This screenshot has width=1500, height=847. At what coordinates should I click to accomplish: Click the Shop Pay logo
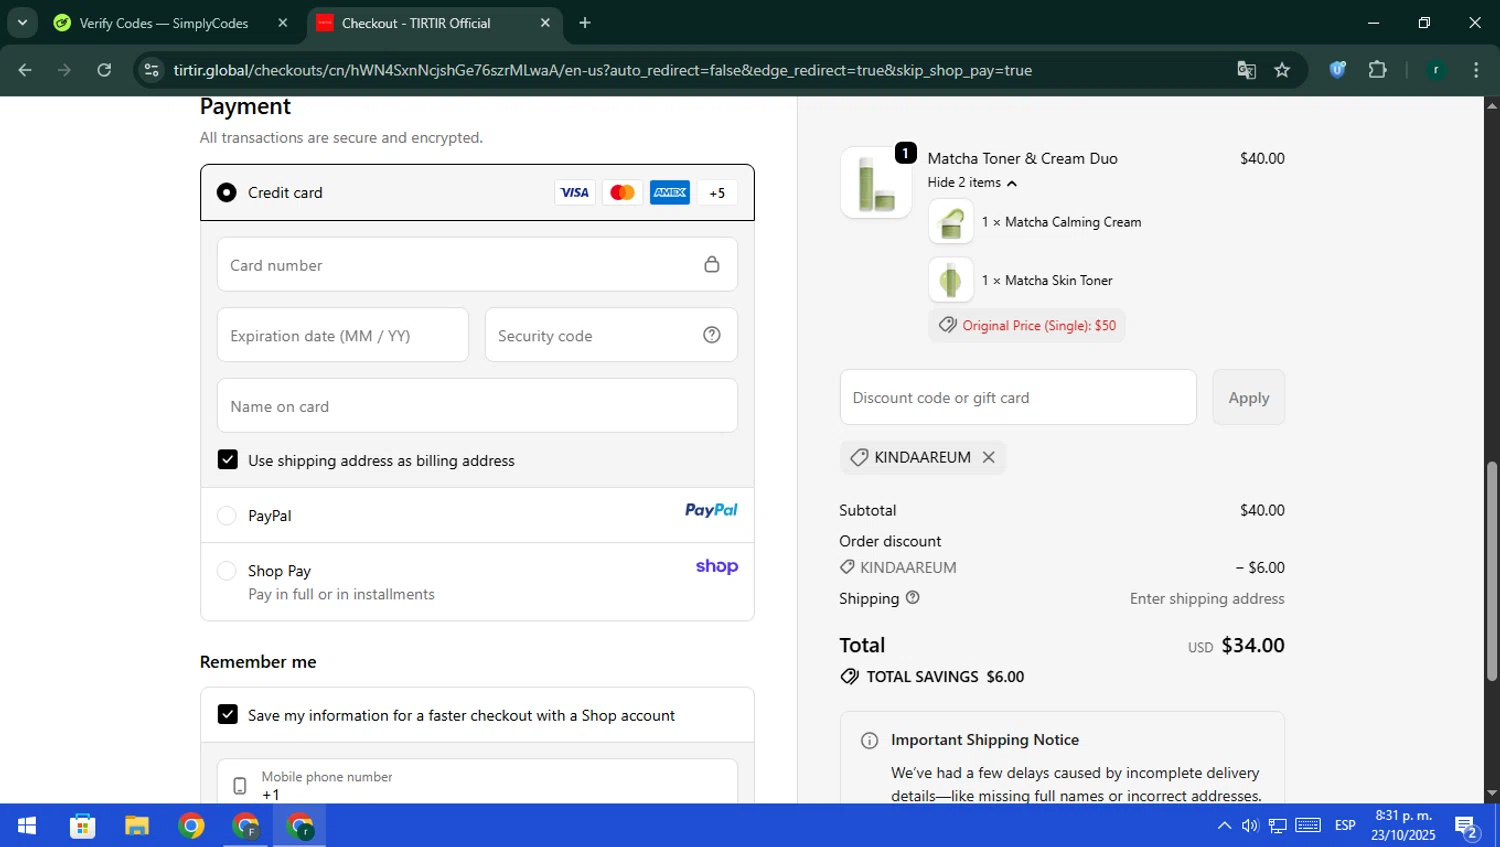coord(717,566)
